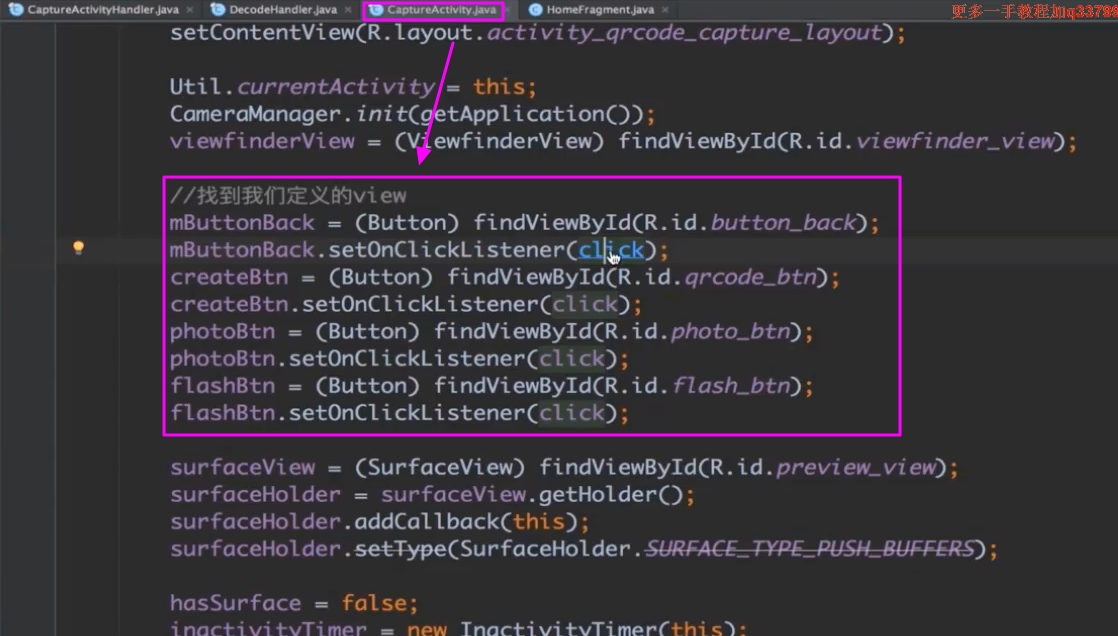This screenshot has width=1118, height=636.
Task: Click activity_qrcode_capture_layout in setContentView line
Action: (x=684, y=33)
